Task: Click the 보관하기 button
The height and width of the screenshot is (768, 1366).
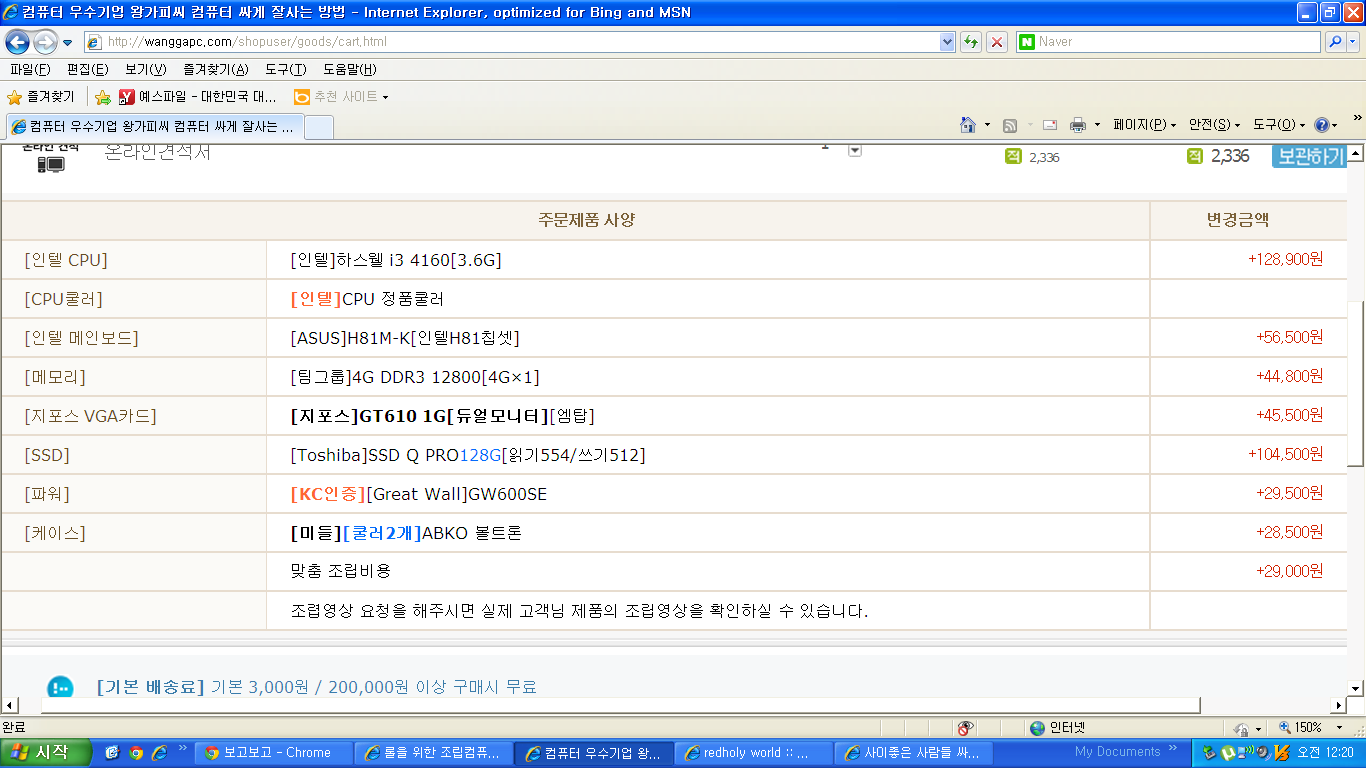Action: tap(1309, 156)
